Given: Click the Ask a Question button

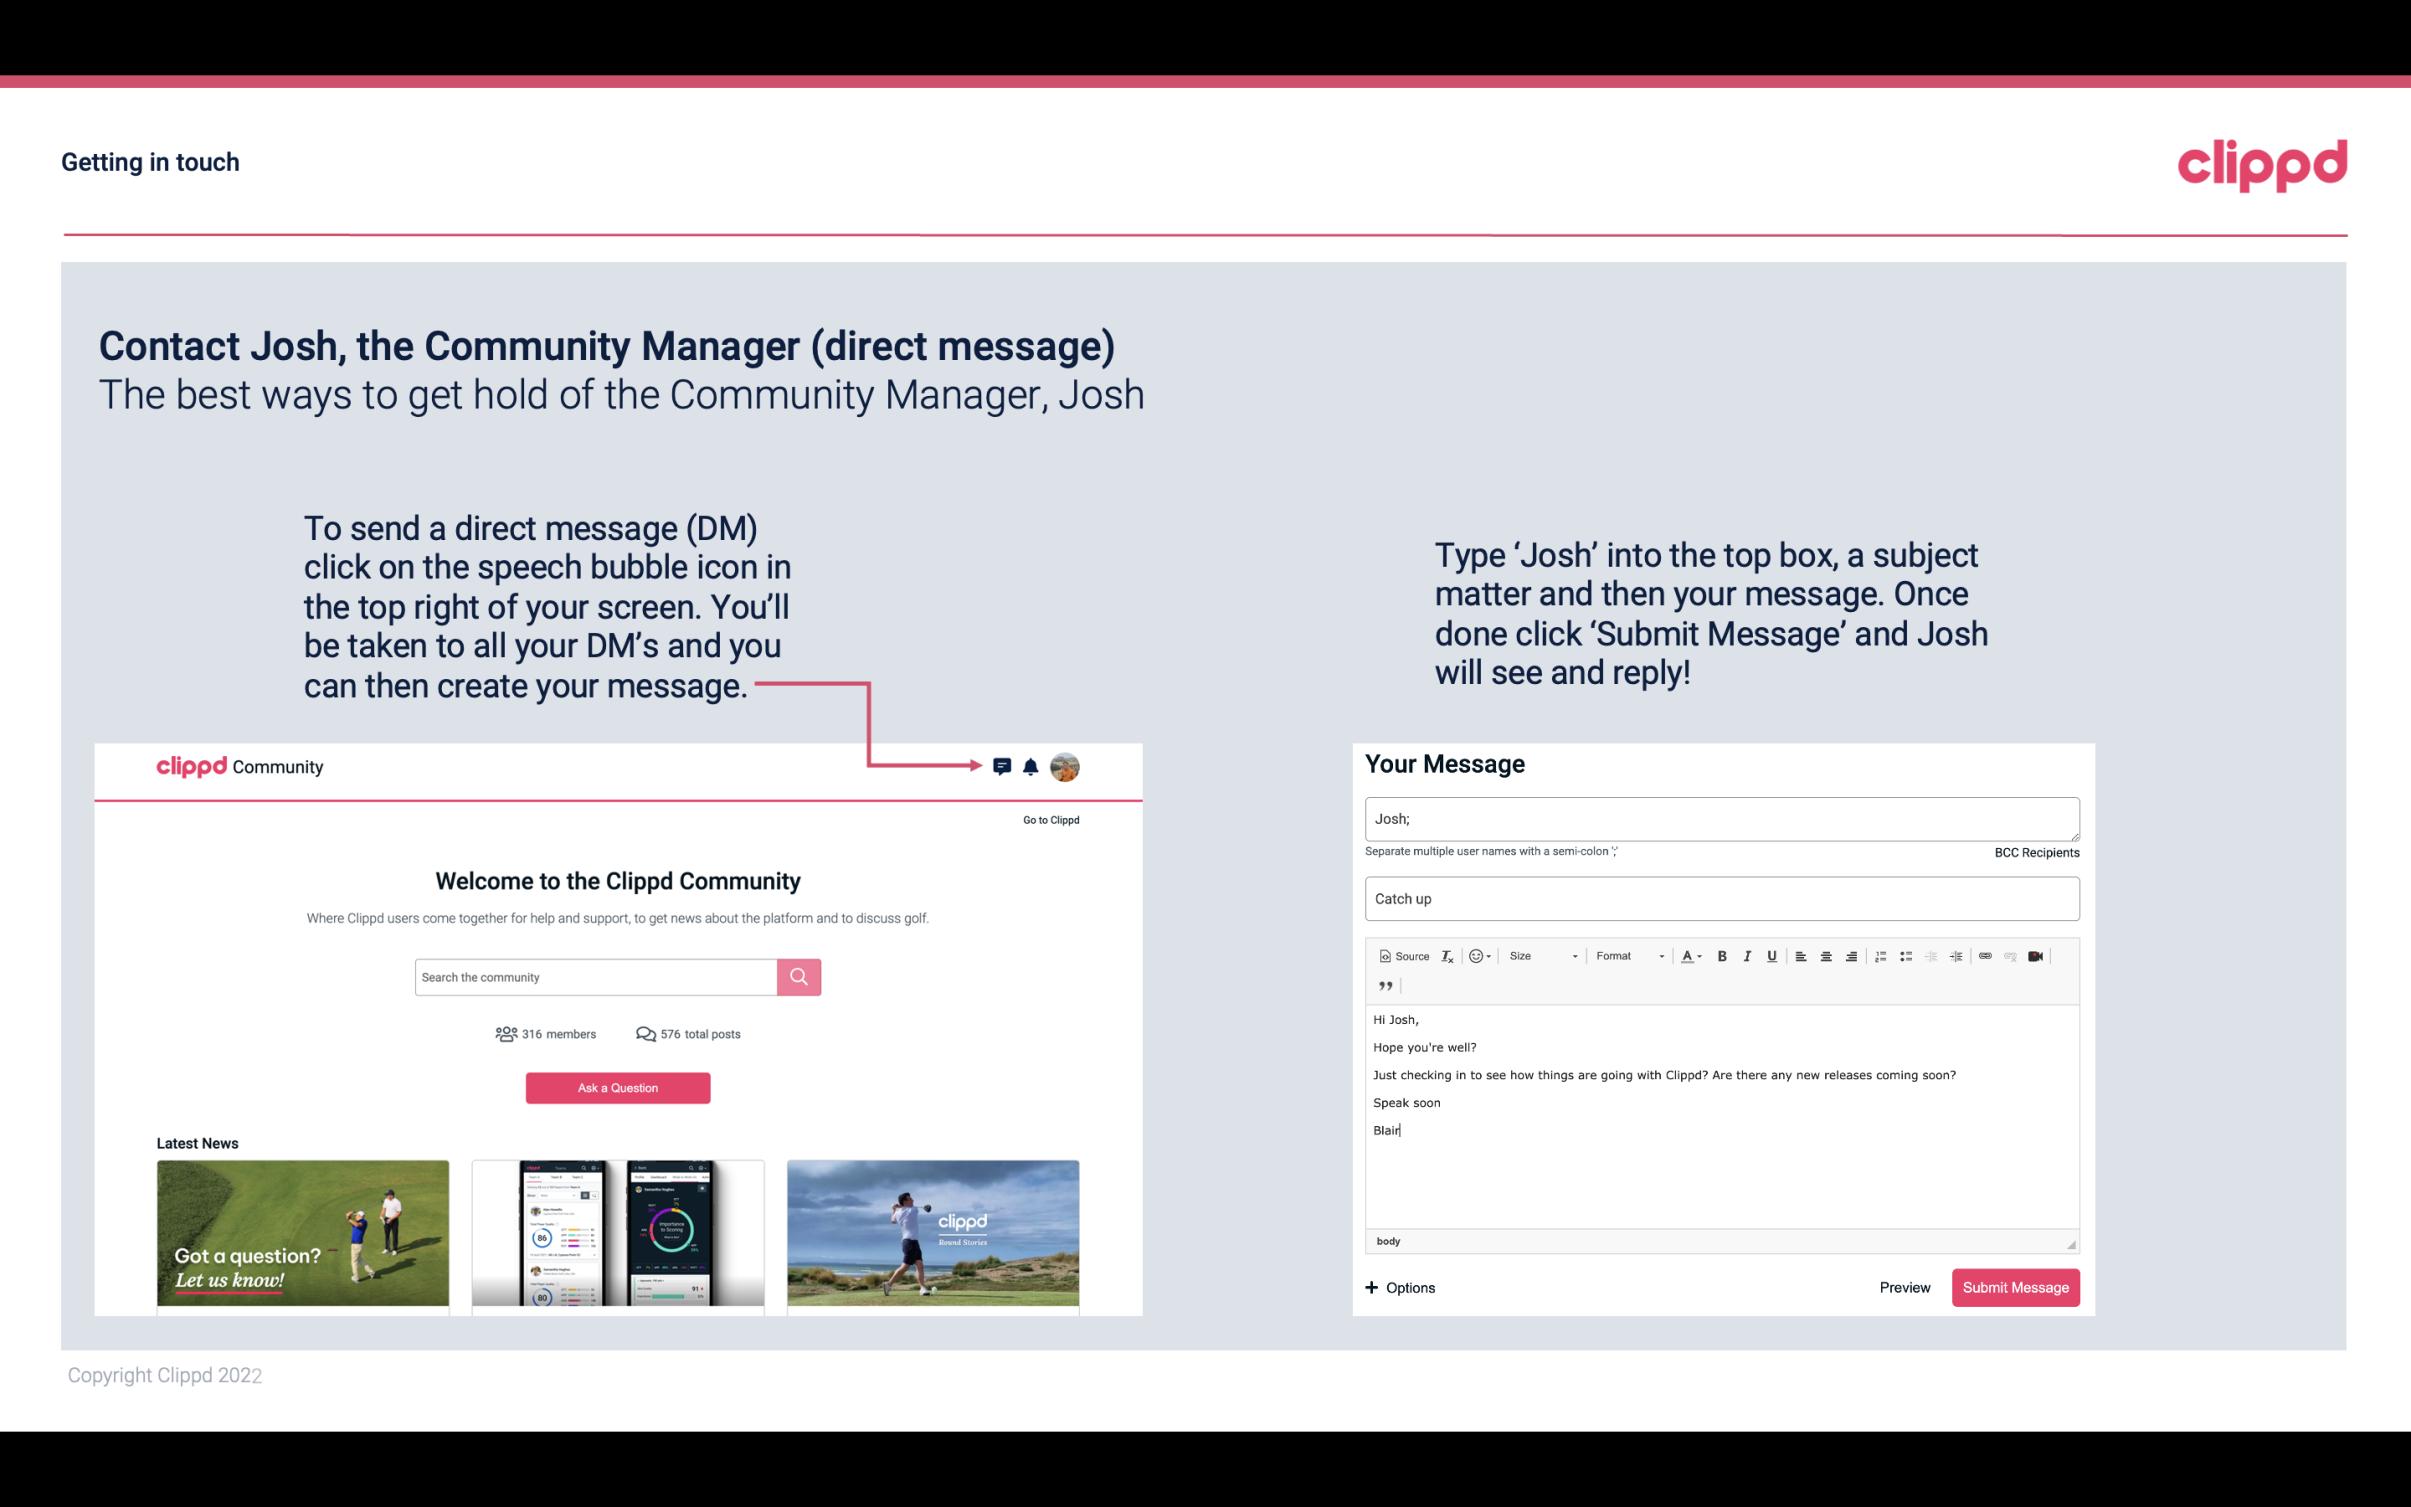Looking at the screenshot, I should point(616,1085).
